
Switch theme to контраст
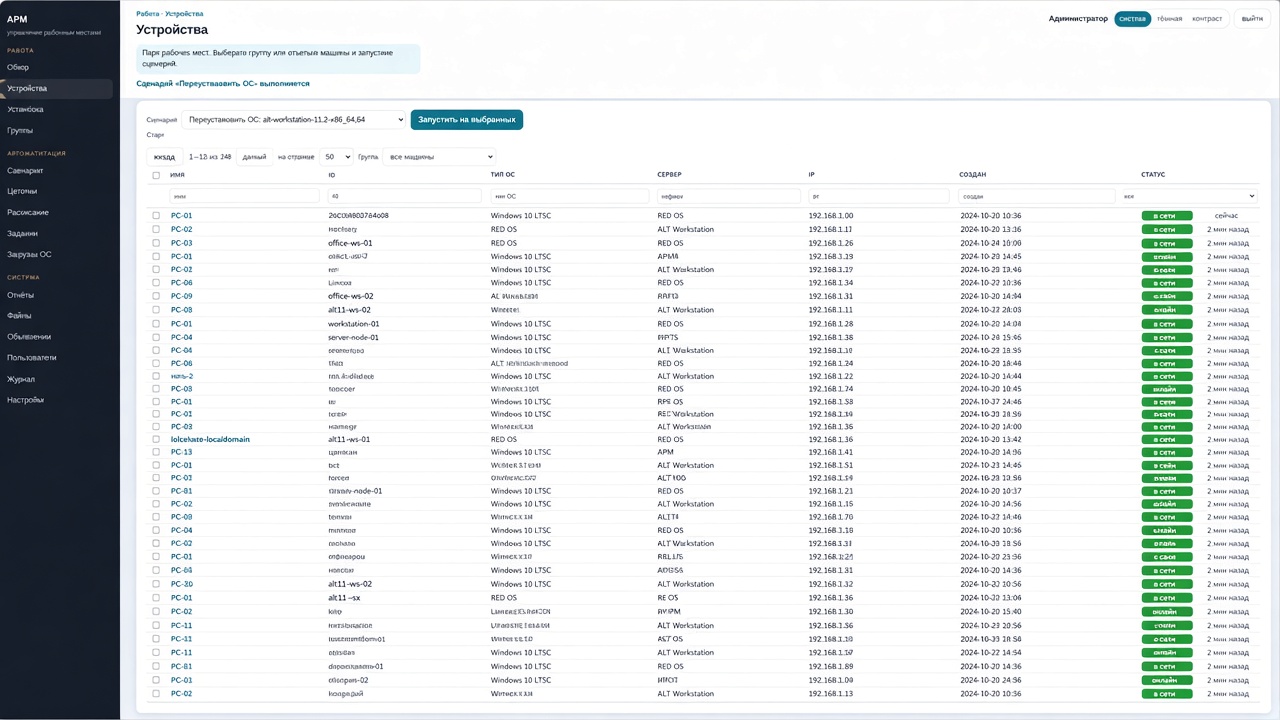click(x=1207, y=19)
